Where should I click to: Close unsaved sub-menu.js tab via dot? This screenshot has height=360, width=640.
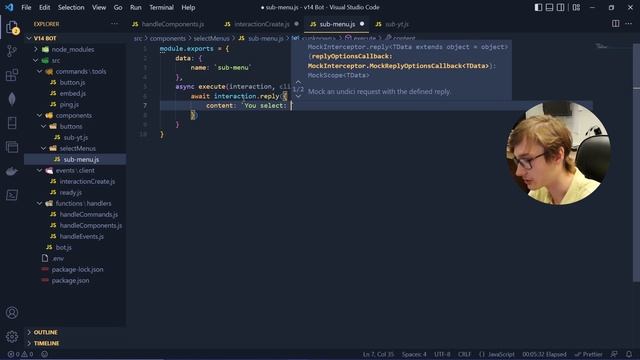click(362, 24)
